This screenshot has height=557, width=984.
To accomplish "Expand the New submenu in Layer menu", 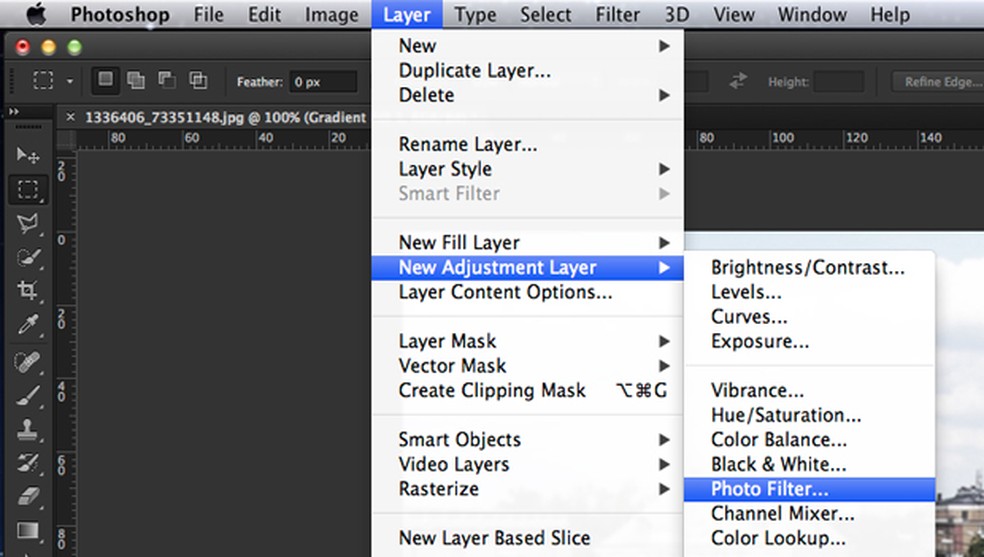I will [x=527, y=46].
